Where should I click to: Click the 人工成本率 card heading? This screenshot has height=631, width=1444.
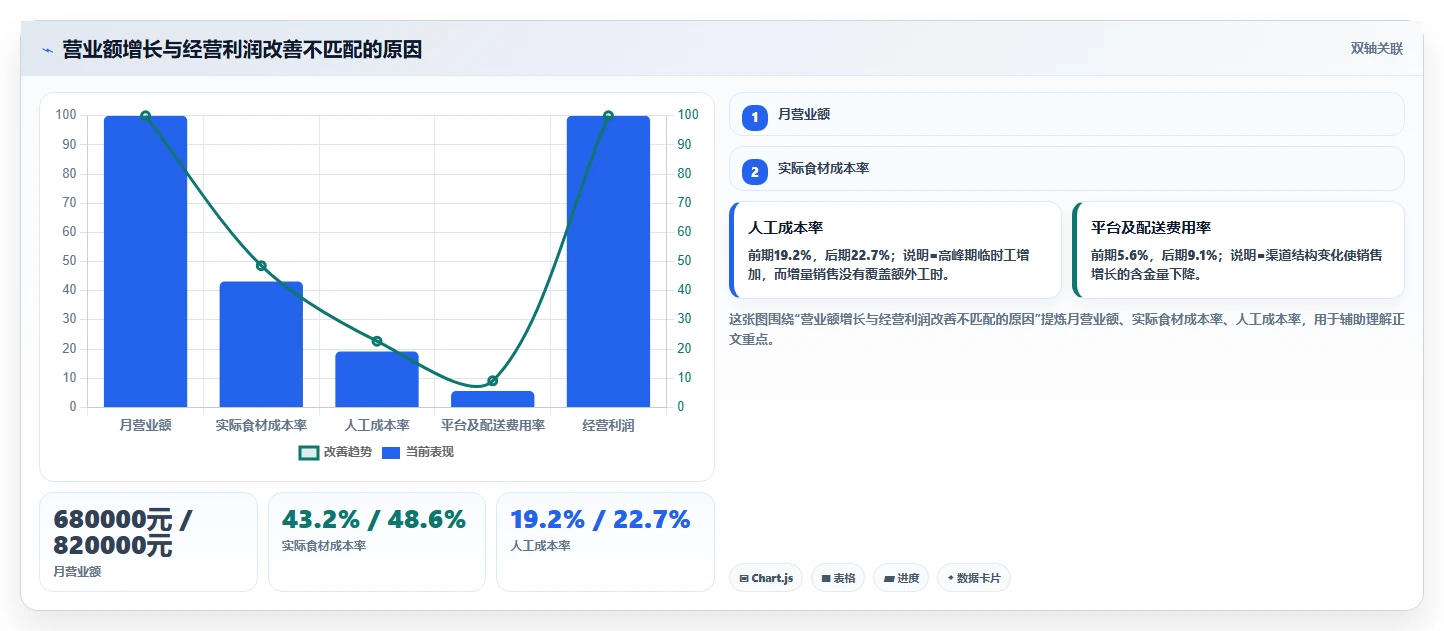click(785, 228)
